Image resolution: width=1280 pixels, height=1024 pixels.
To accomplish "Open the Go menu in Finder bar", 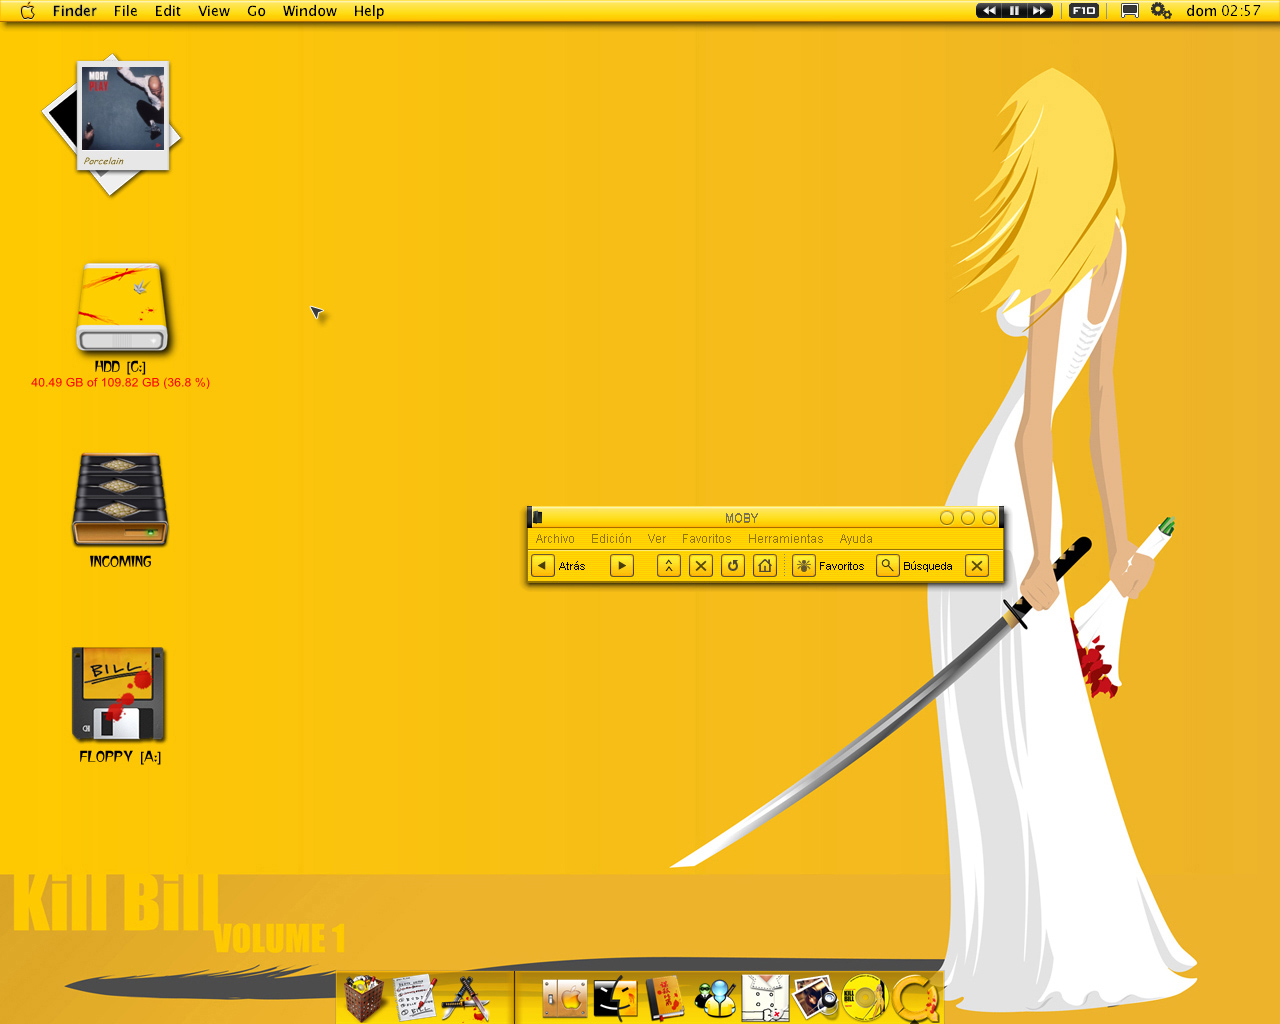I will point(256,11).
